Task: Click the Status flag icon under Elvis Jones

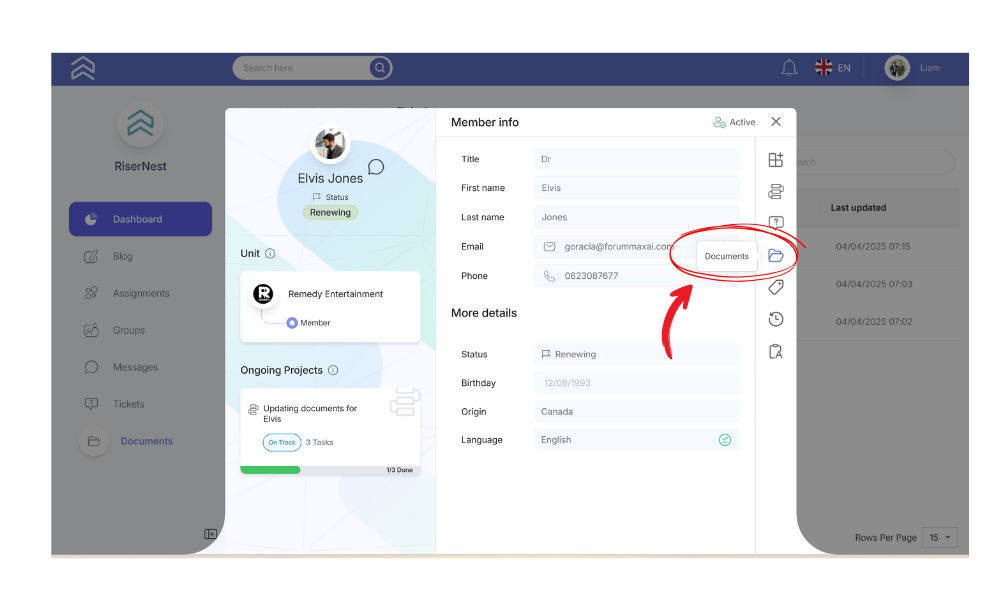Action: (316, 197)
